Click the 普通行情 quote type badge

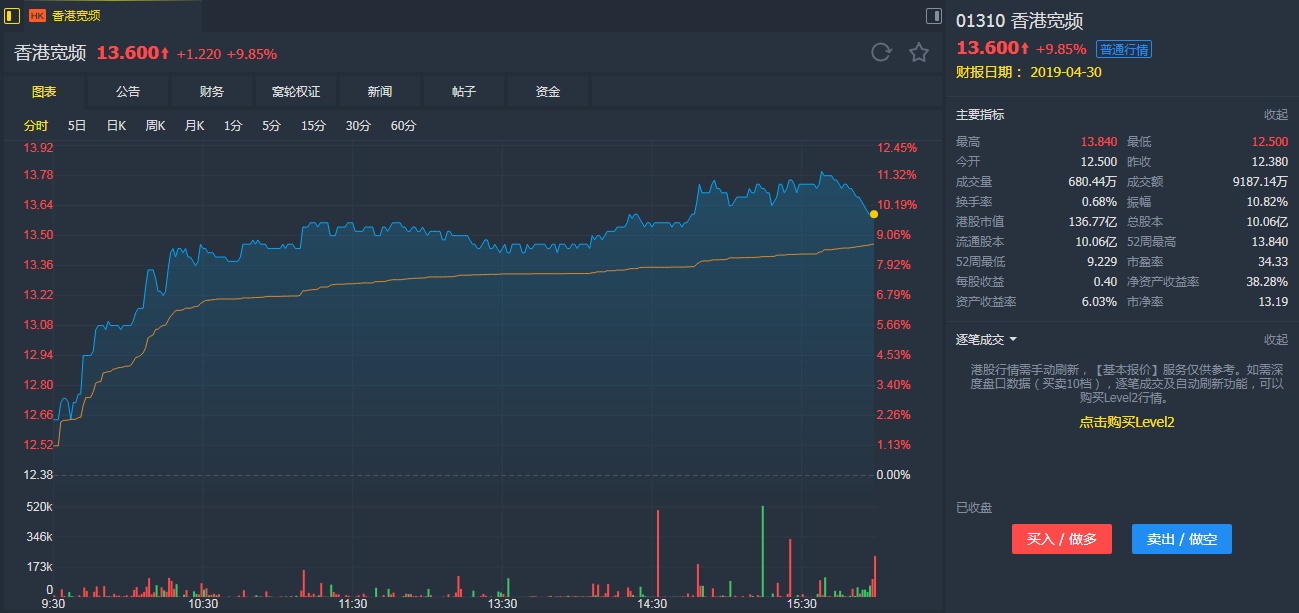tap(1124, 50)
